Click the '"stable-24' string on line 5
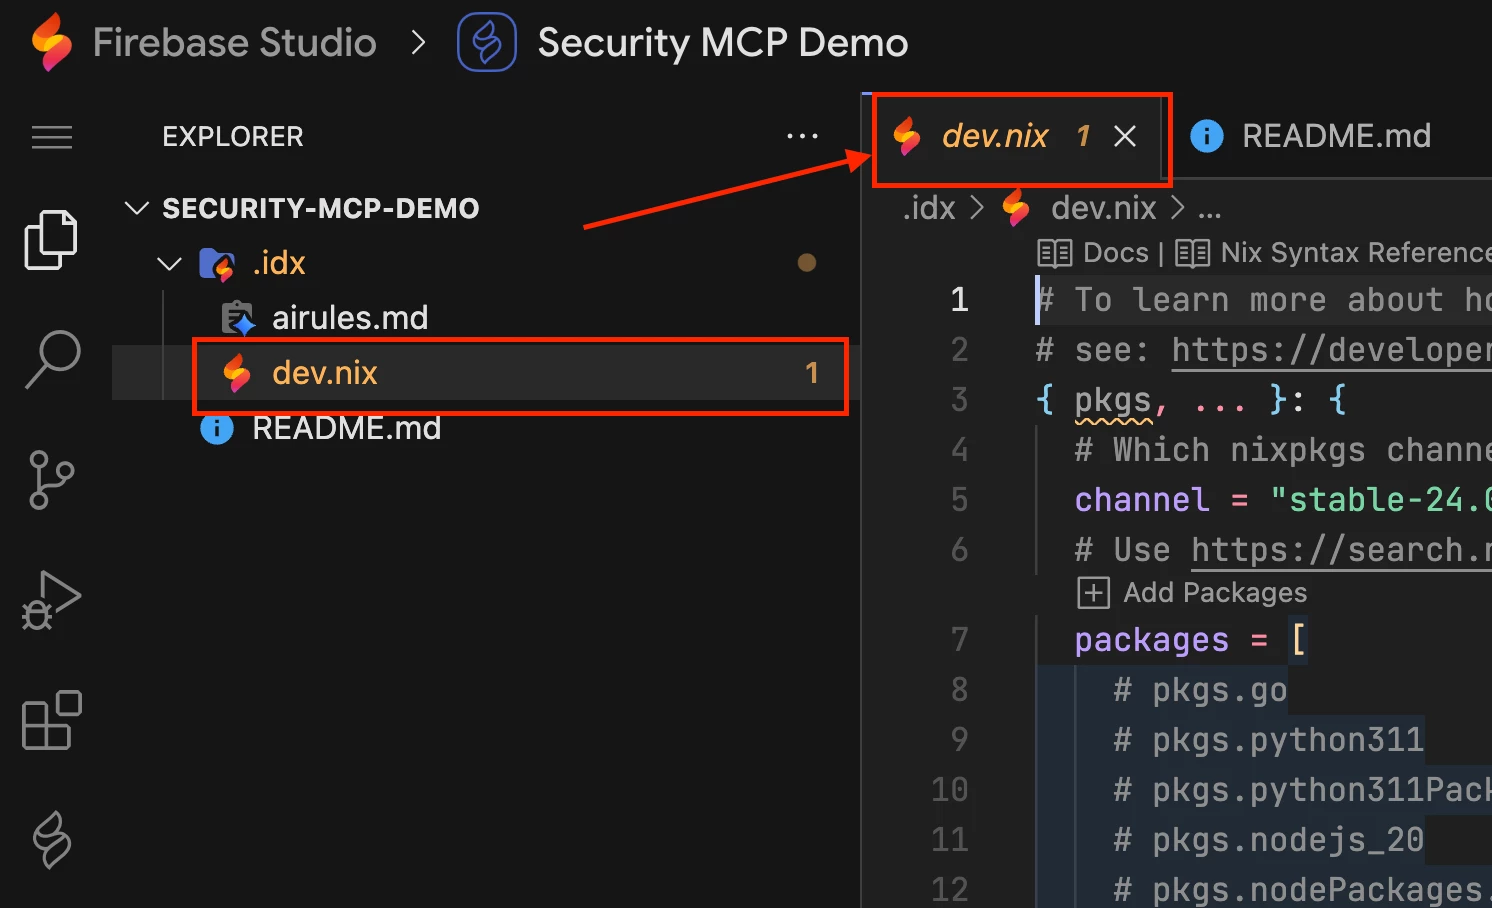Image resolution: width=1492 pixels, height=908 pixels. 1380,500
